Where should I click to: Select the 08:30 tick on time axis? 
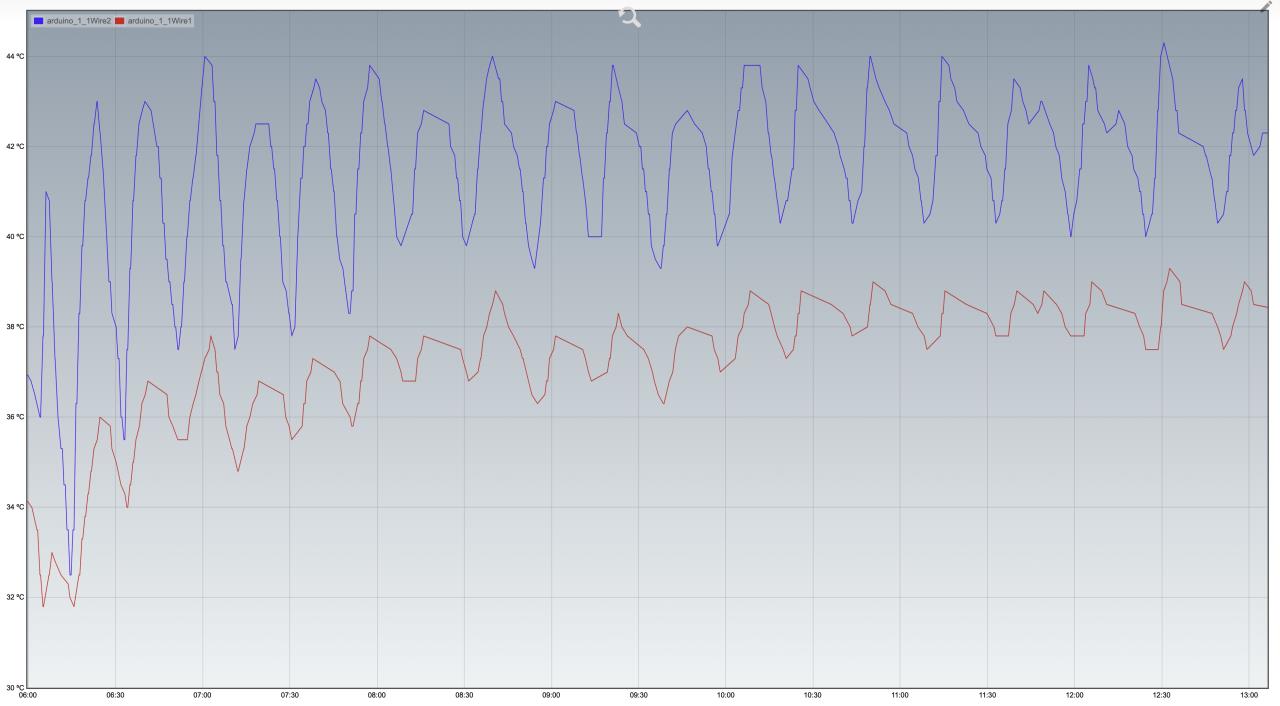464,695
